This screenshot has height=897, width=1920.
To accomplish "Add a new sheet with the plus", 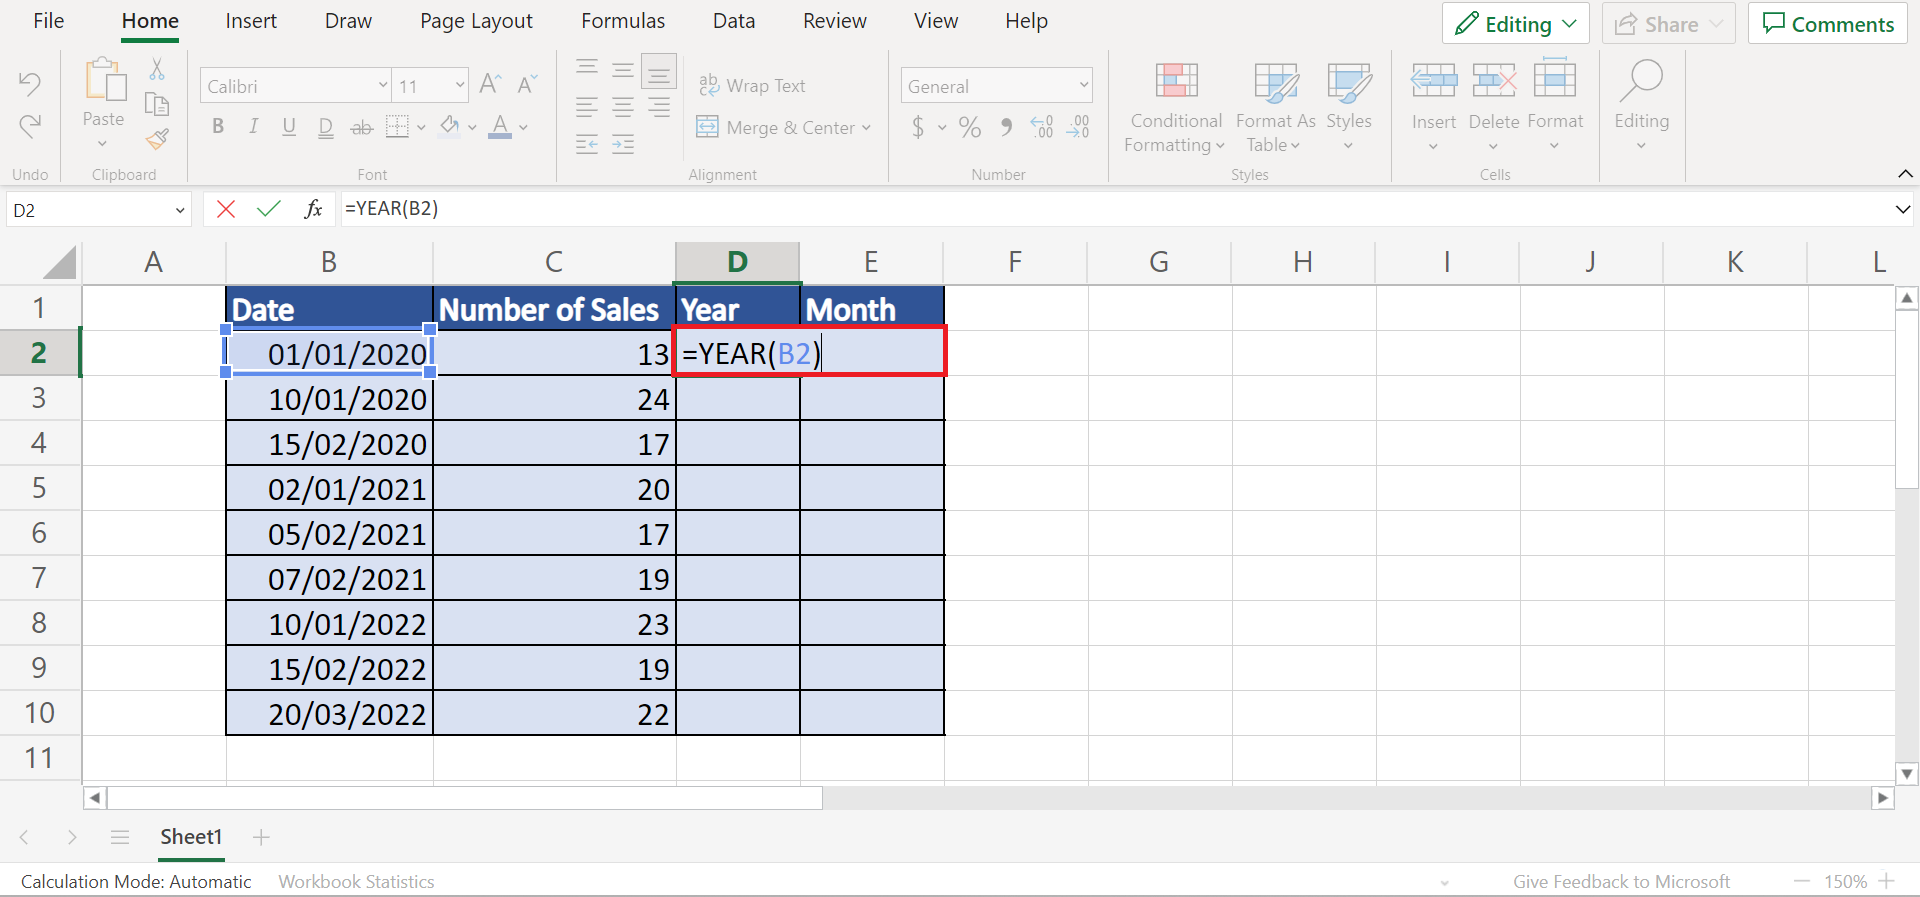I will 261,837.
